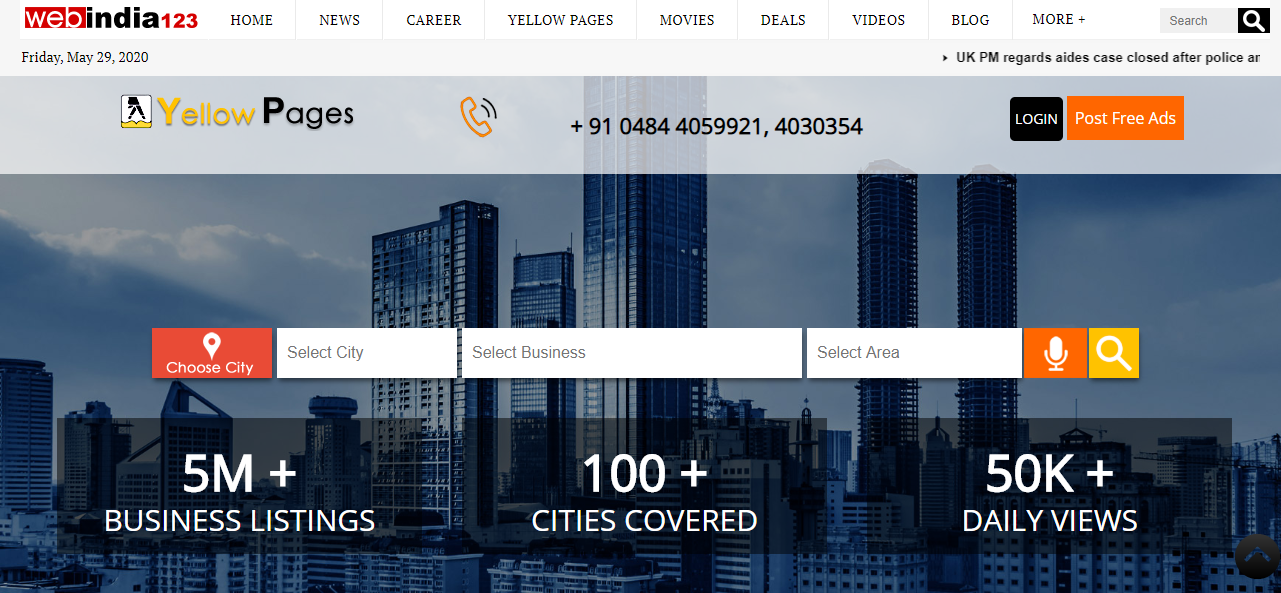This screenshot has height=593, width=1281.
Task: Click the yellow magnifier search button
Action: pyautogui.click(x=1114, y=353)
